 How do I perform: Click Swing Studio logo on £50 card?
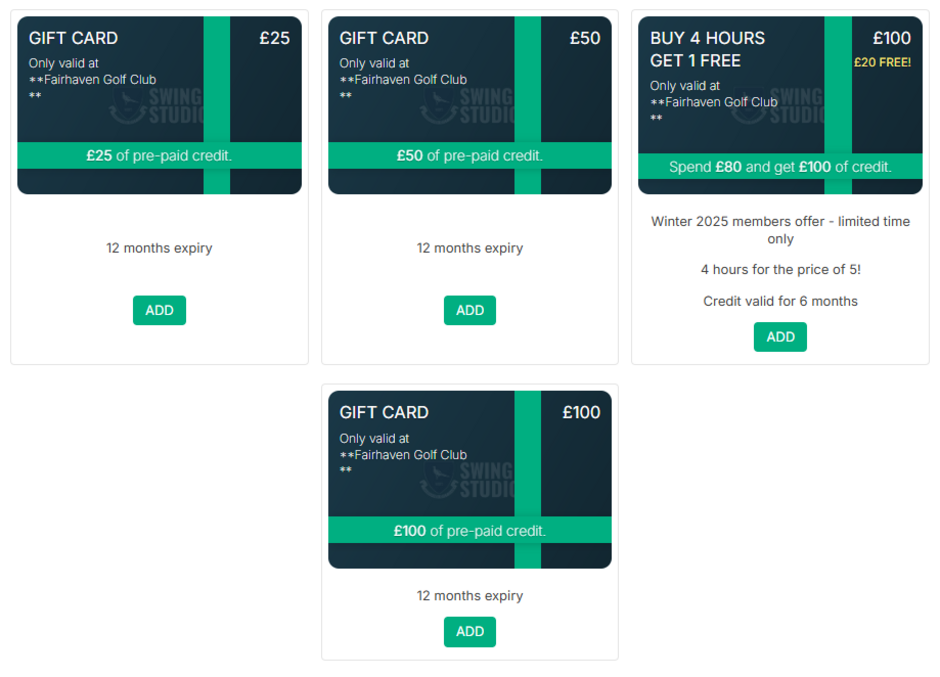click(x=468, y=106)
